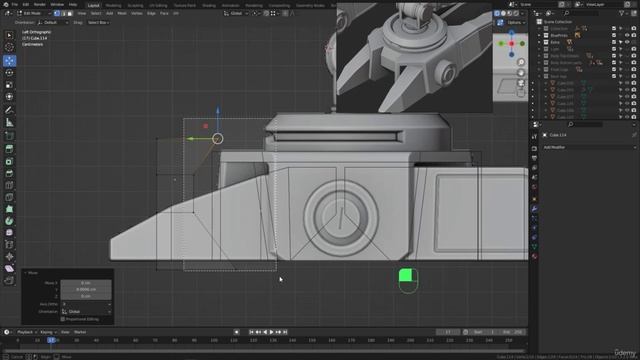640x360 pixels.
Task: Play the animation forward
Action: [271, 332]
